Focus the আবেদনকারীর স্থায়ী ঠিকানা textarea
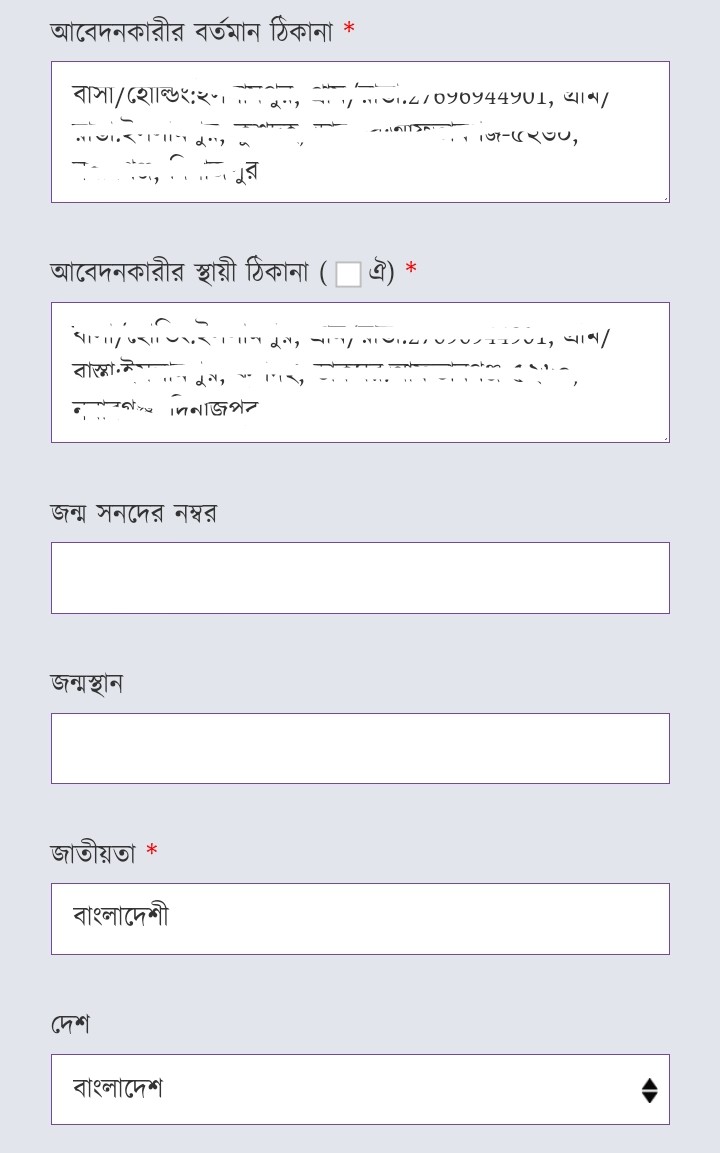 pos(360,372)
